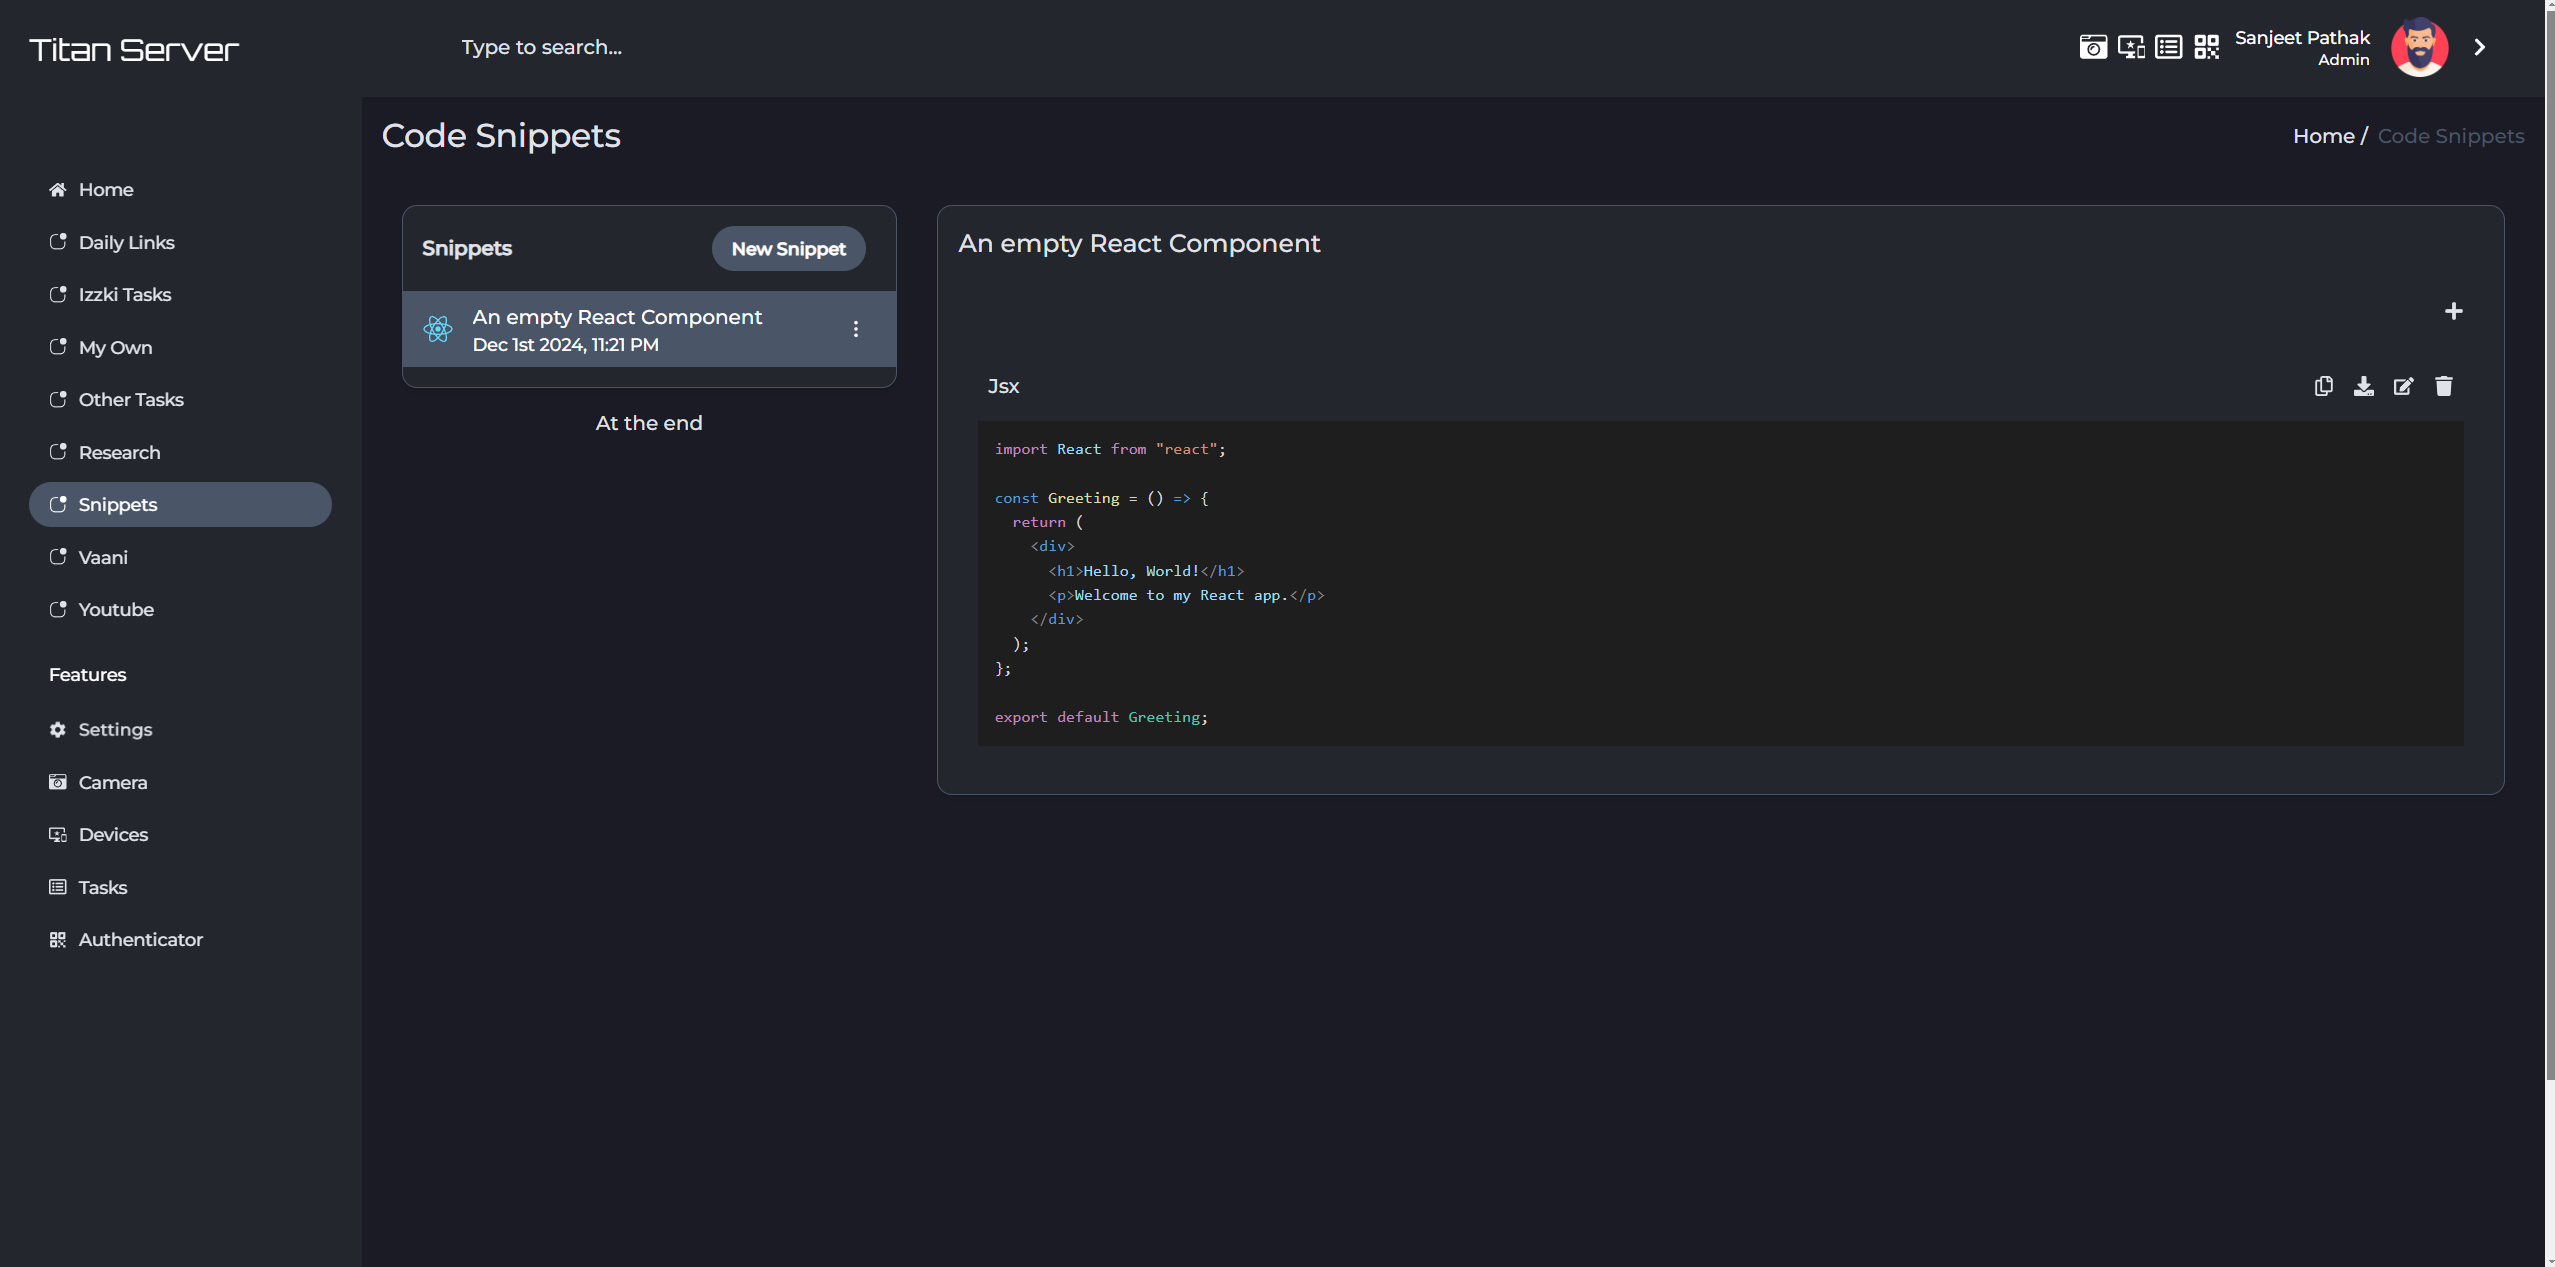
Task: Select Authenticator from the sidebar
Action: click(140, 939)
